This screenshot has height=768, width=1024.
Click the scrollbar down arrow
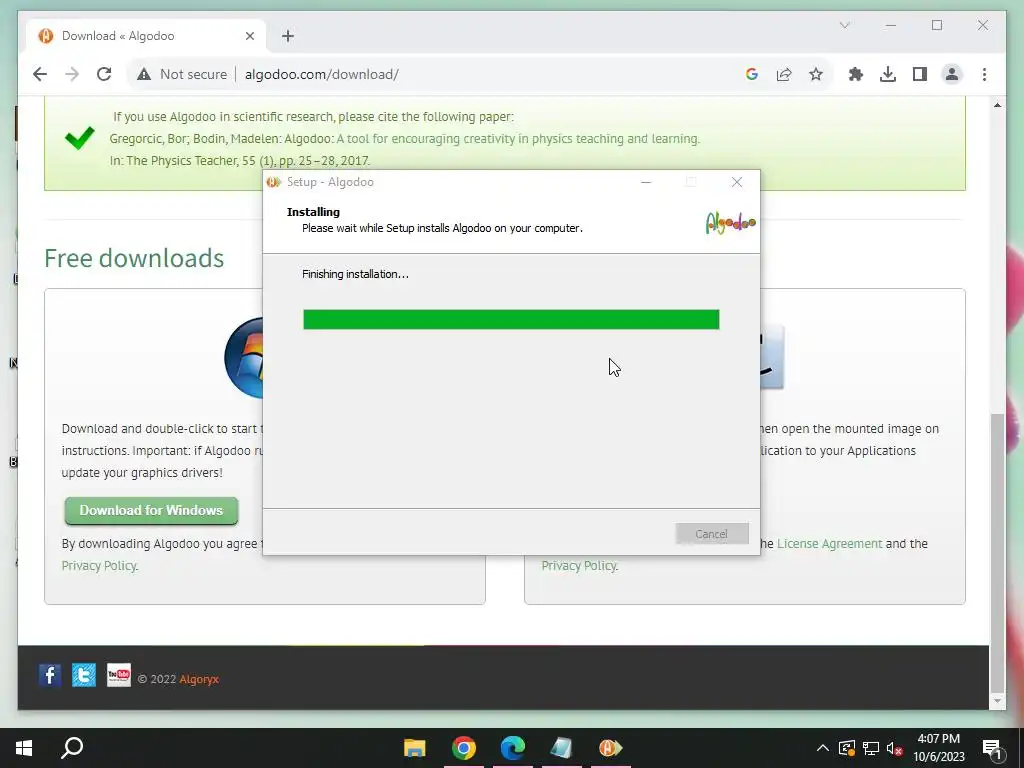(997, 701)
